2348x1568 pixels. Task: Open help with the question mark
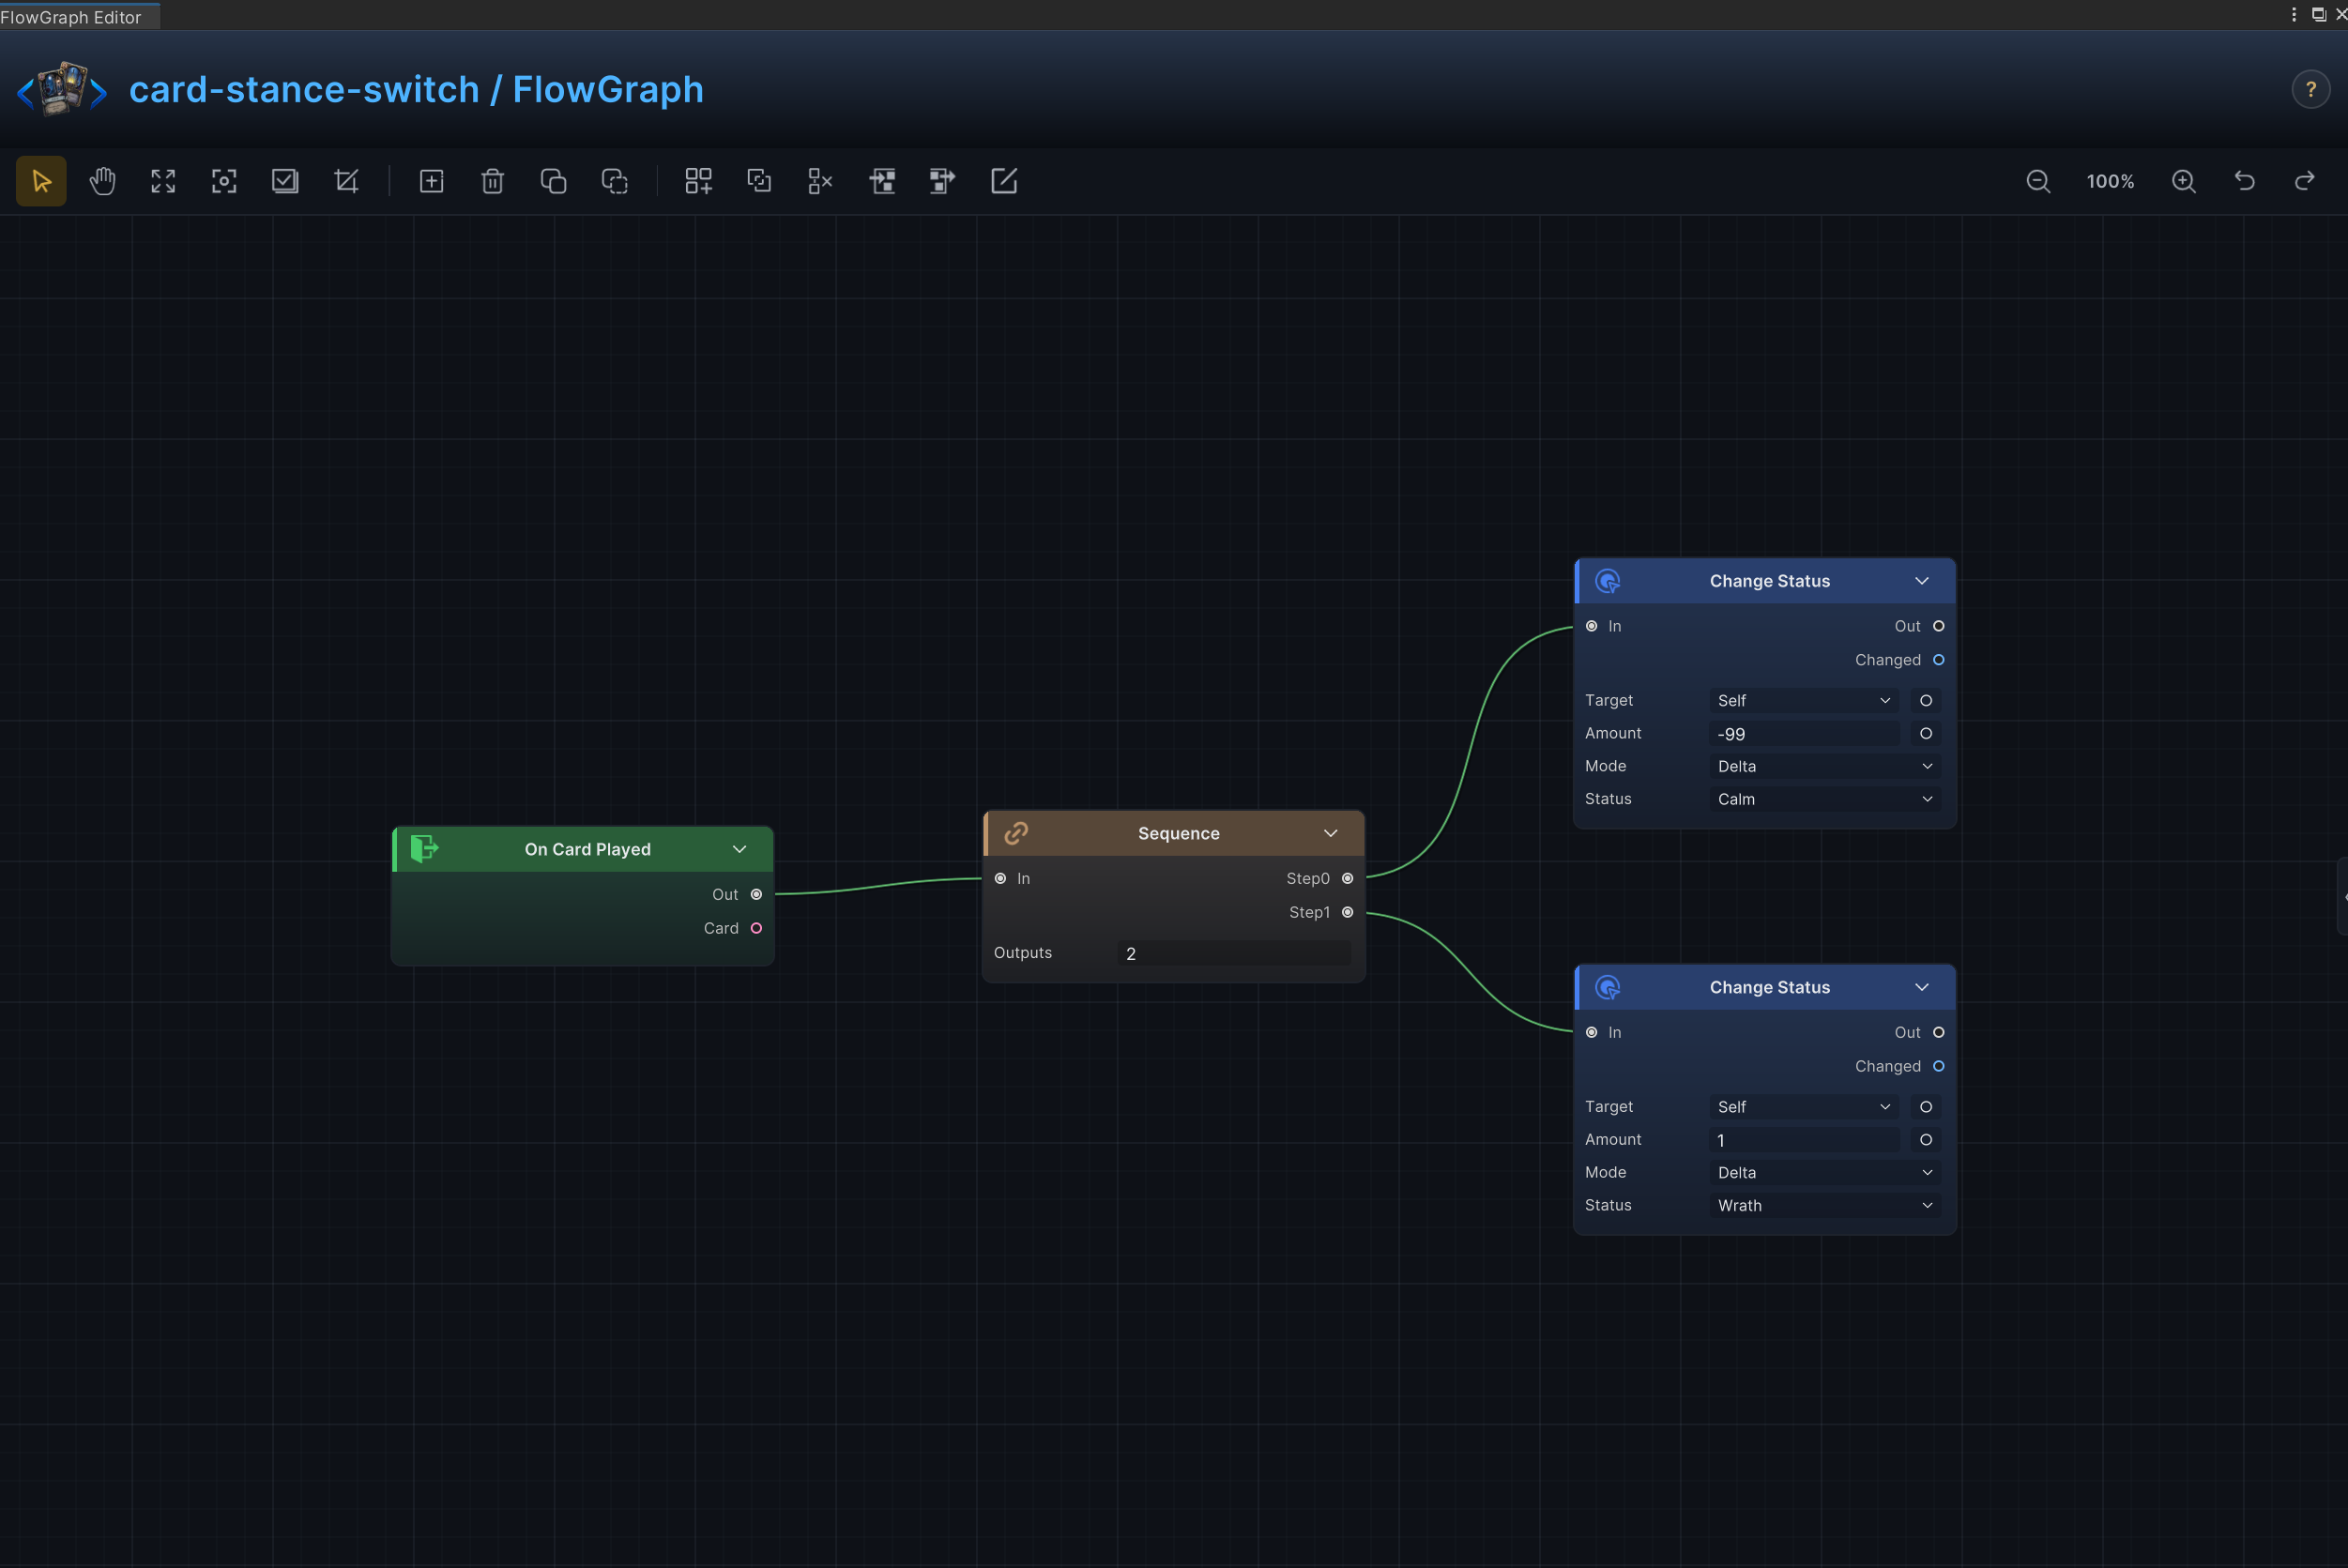2310,89
